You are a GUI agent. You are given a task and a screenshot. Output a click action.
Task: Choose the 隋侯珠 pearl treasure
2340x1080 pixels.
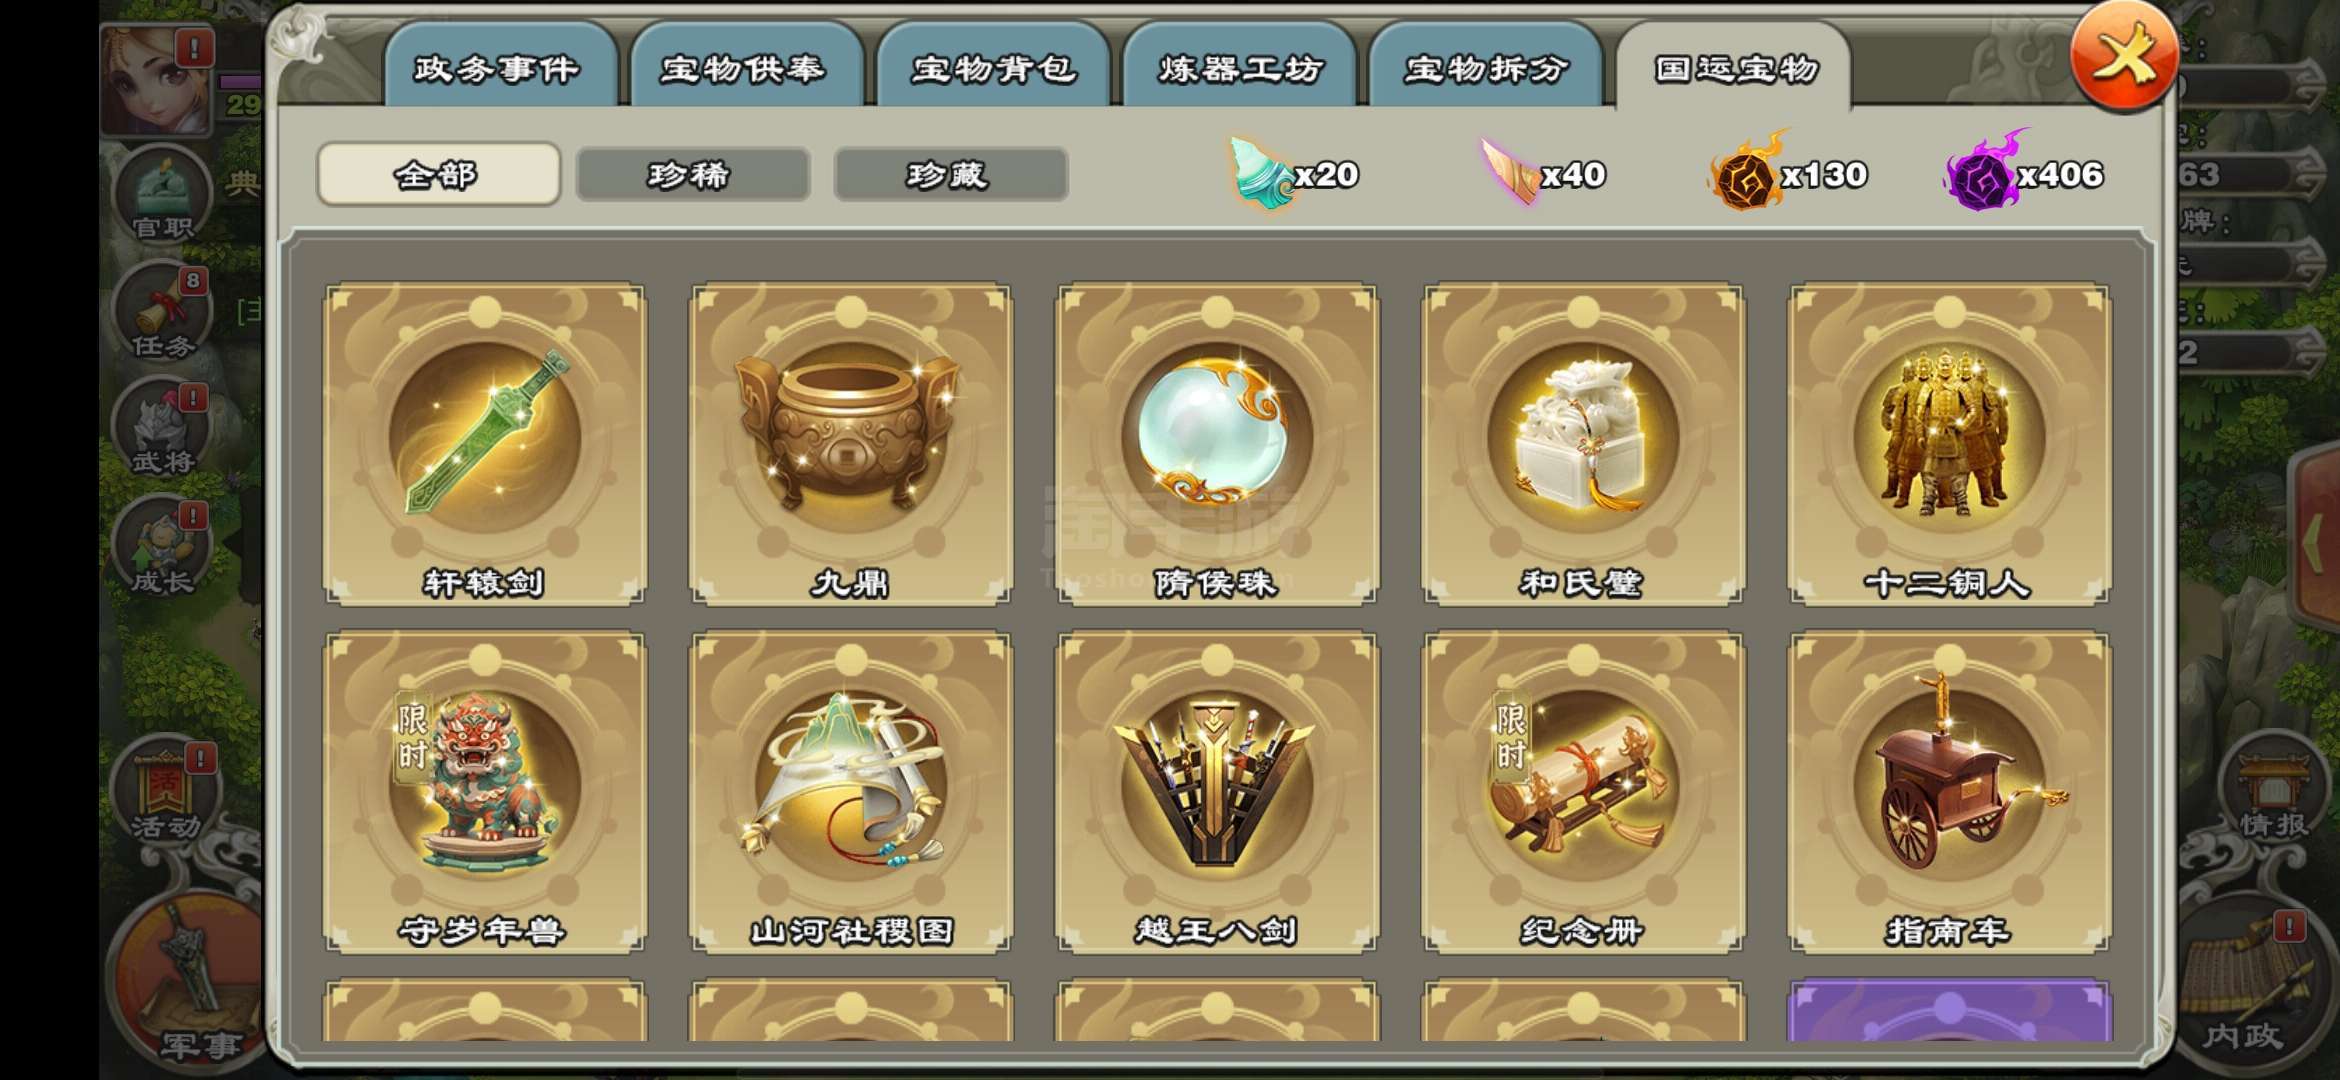1217,444
